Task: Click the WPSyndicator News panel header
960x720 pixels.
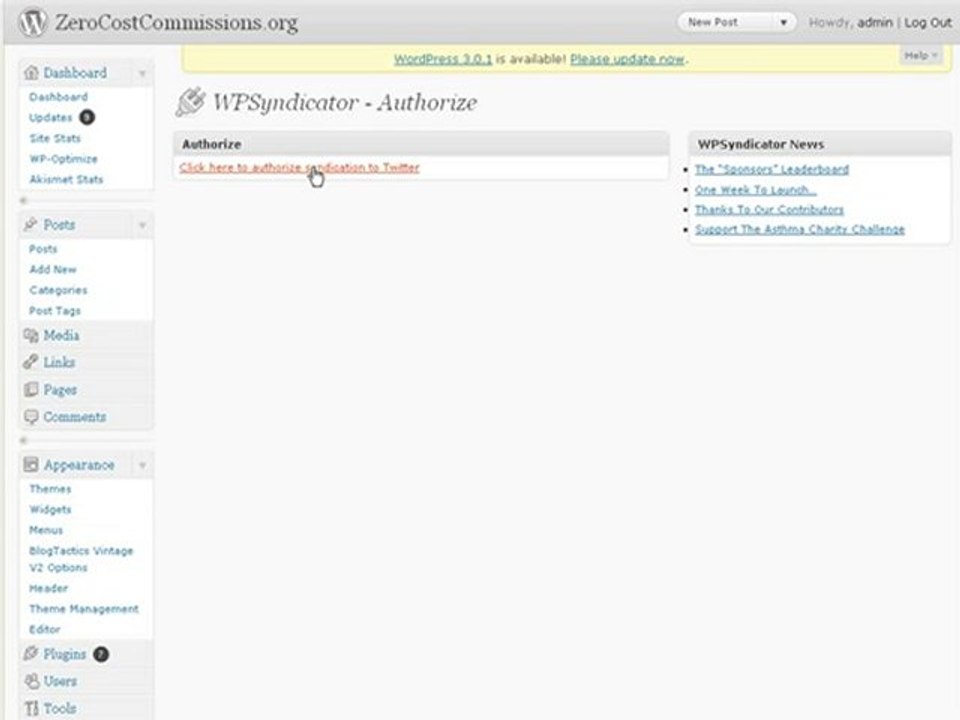Action: coord(820,144)
